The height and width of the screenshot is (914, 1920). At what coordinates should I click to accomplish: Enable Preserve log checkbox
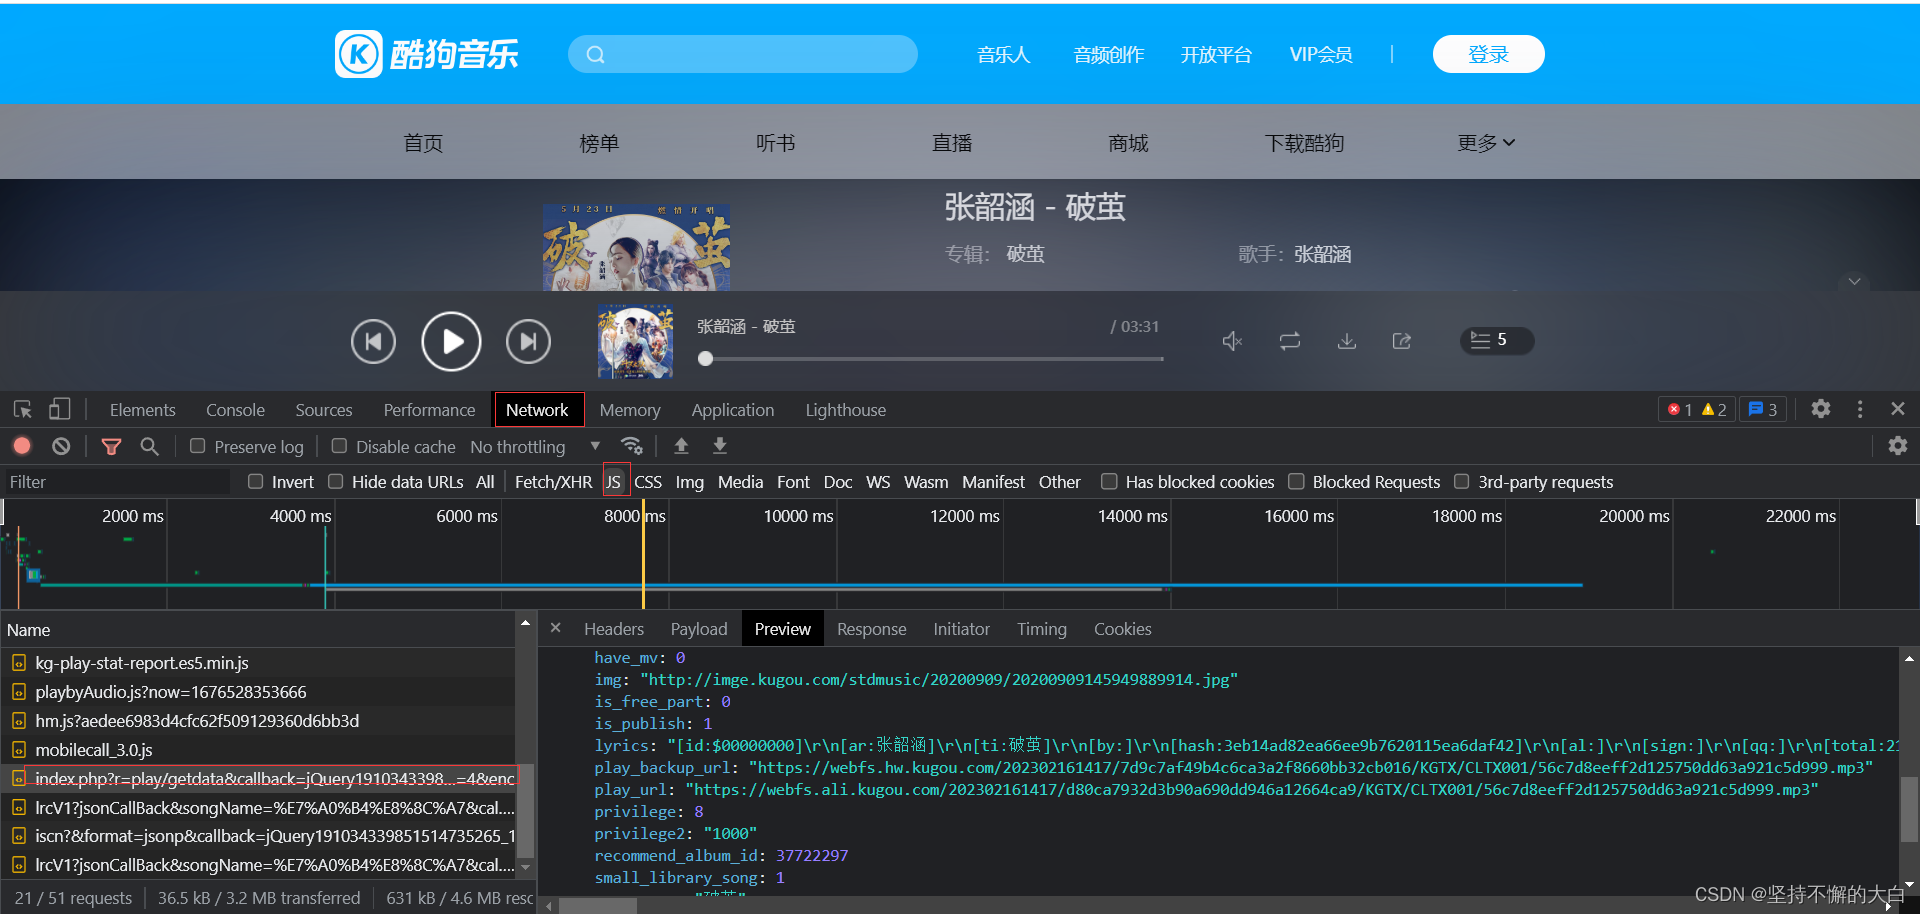pos(197,446)
